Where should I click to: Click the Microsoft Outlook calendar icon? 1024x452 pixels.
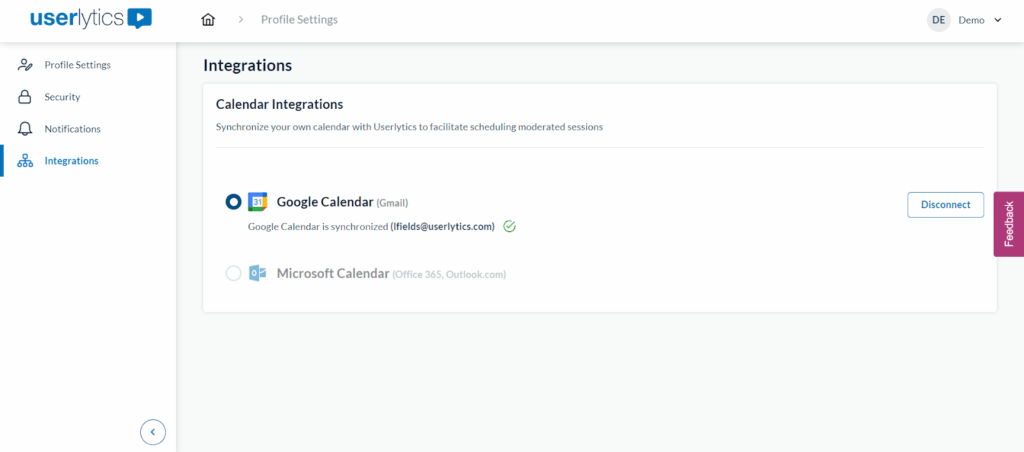pos(257,273)
